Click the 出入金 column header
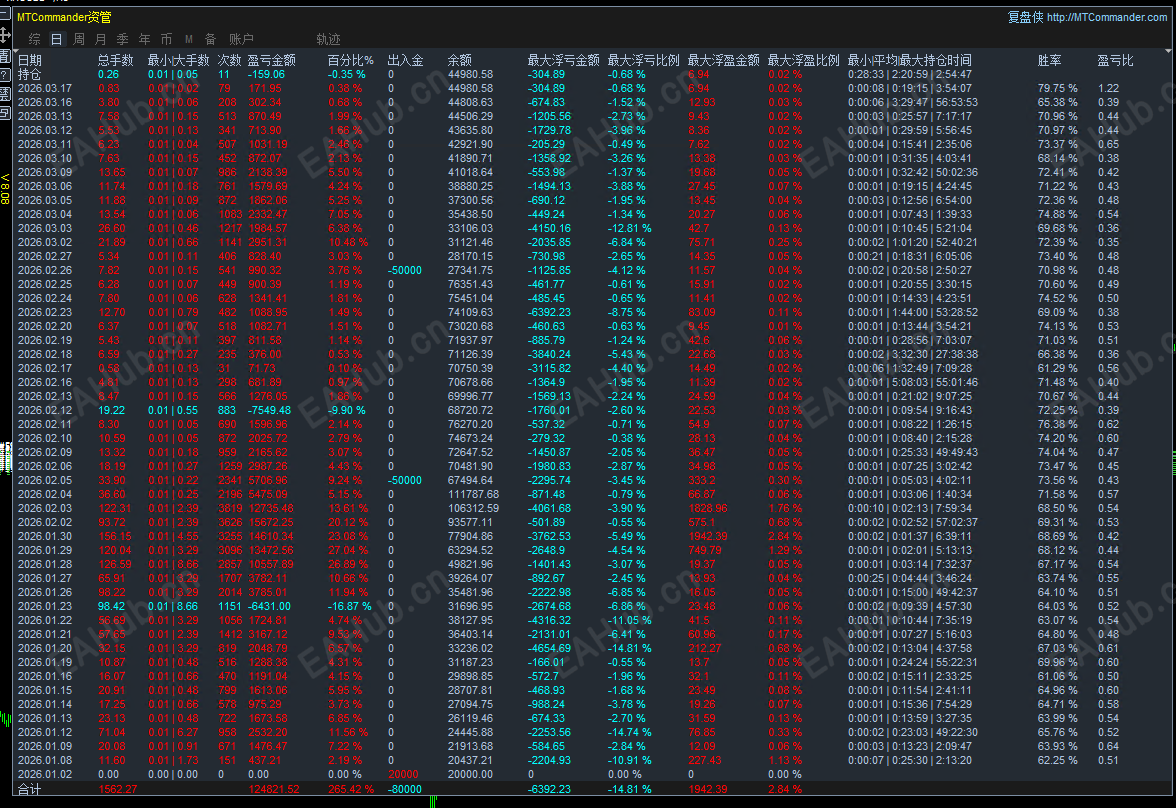This screenshot has width=1176, height=808. coord(405,60)
